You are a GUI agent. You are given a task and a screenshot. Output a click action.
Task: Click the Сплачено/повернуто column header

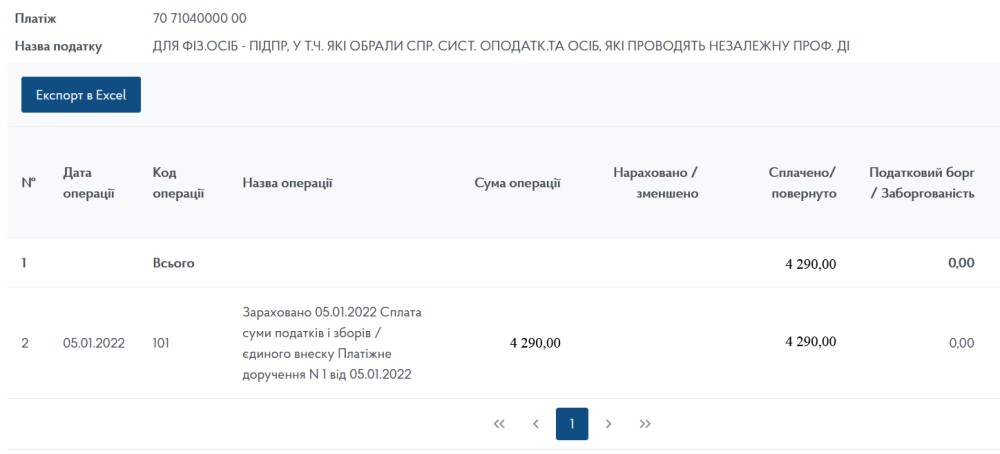pos(802,183)
